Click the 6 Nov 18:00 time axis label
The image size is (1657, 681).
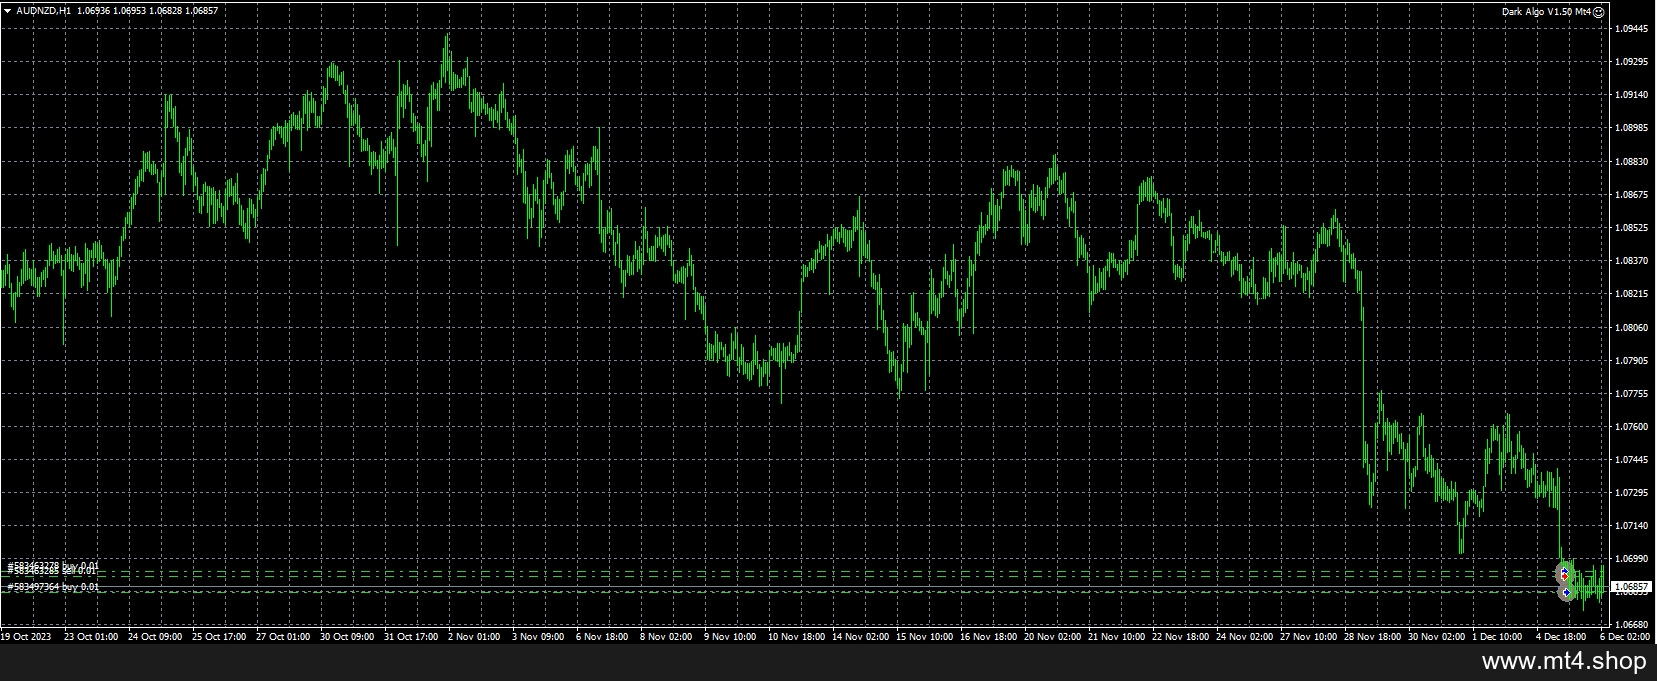tap(602, 636)
